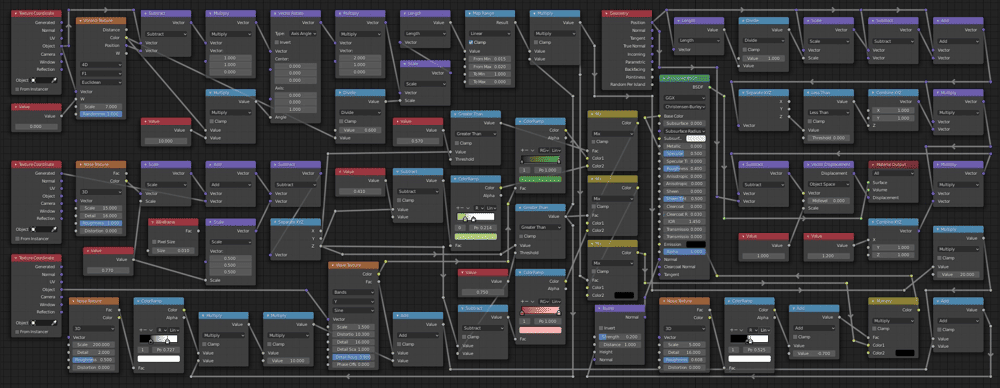
Task: Click the Scale 200.000 field in bottom Noise Texture
Action: pyautogui.click(x=94, y=345)
